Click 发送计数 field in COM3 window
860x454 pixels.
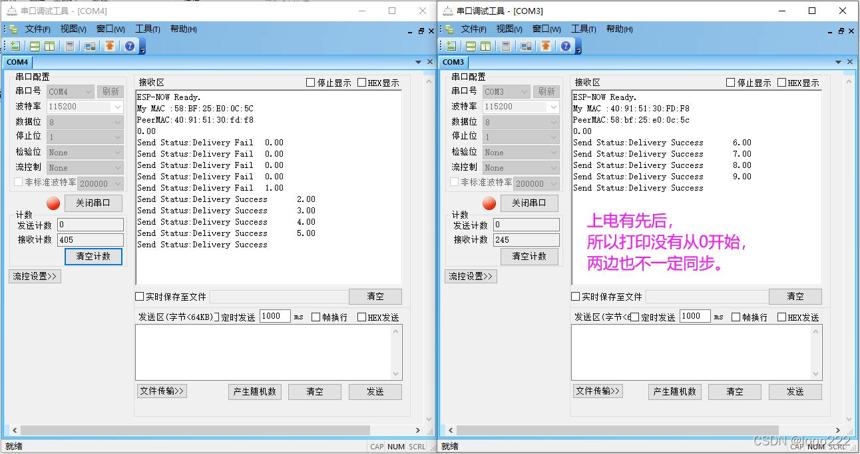coord(527,224)
